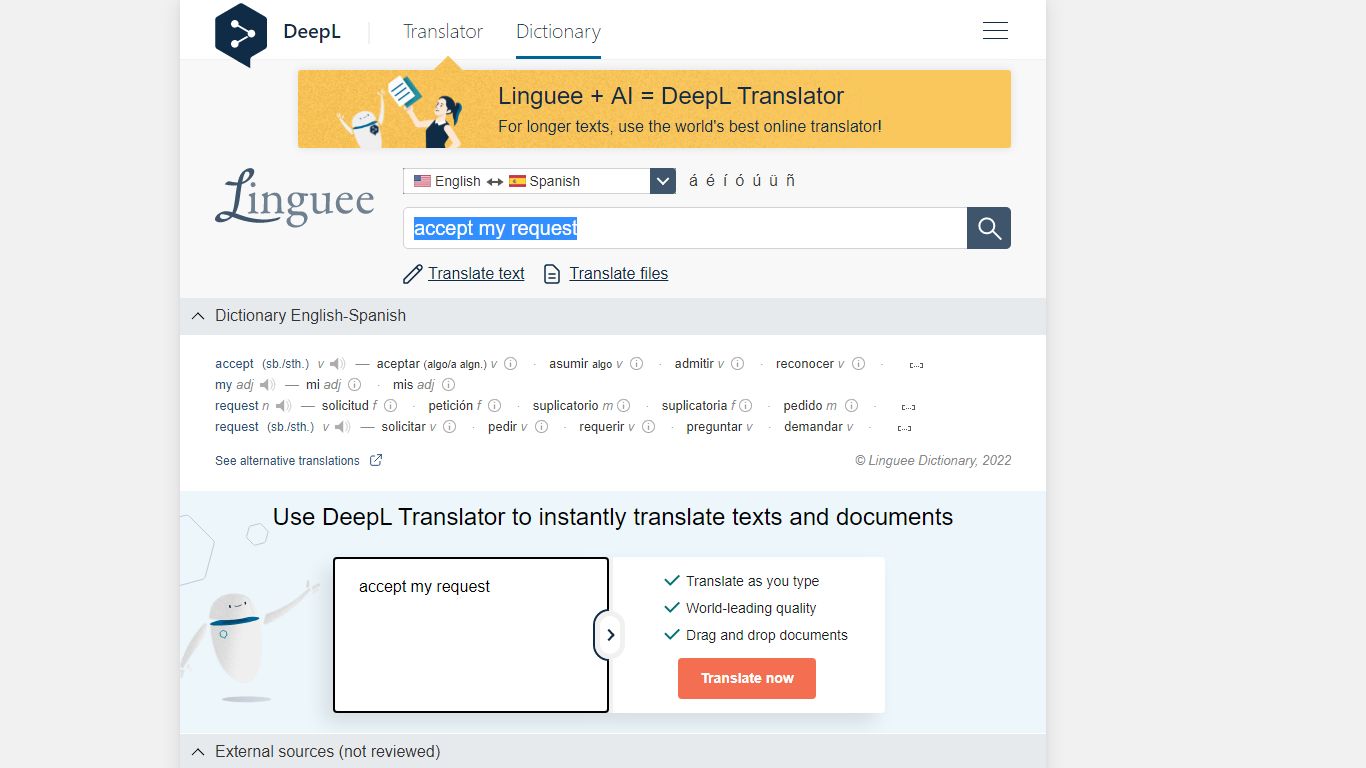1366x768 pixels.
Task: Select the Dictionary tab
Action: (x=558, y=32)
